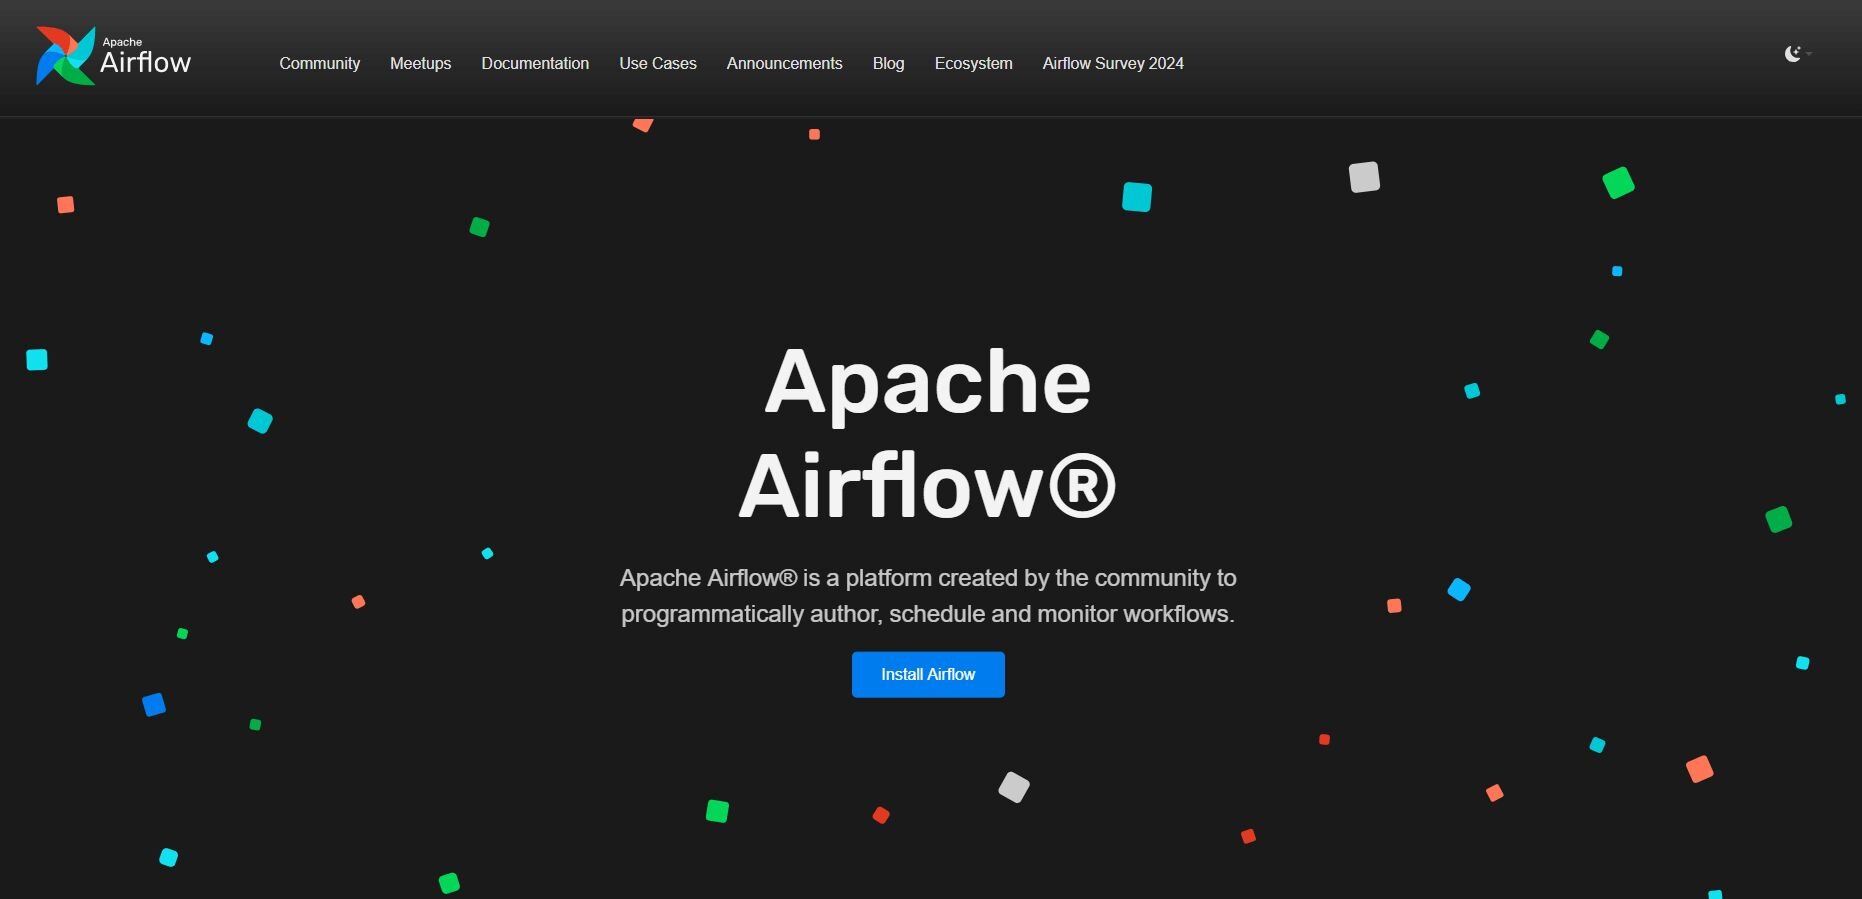Toggle the moon-and-stars theme icon
The image size is (1862, 899).
(x=1792, y=54)
